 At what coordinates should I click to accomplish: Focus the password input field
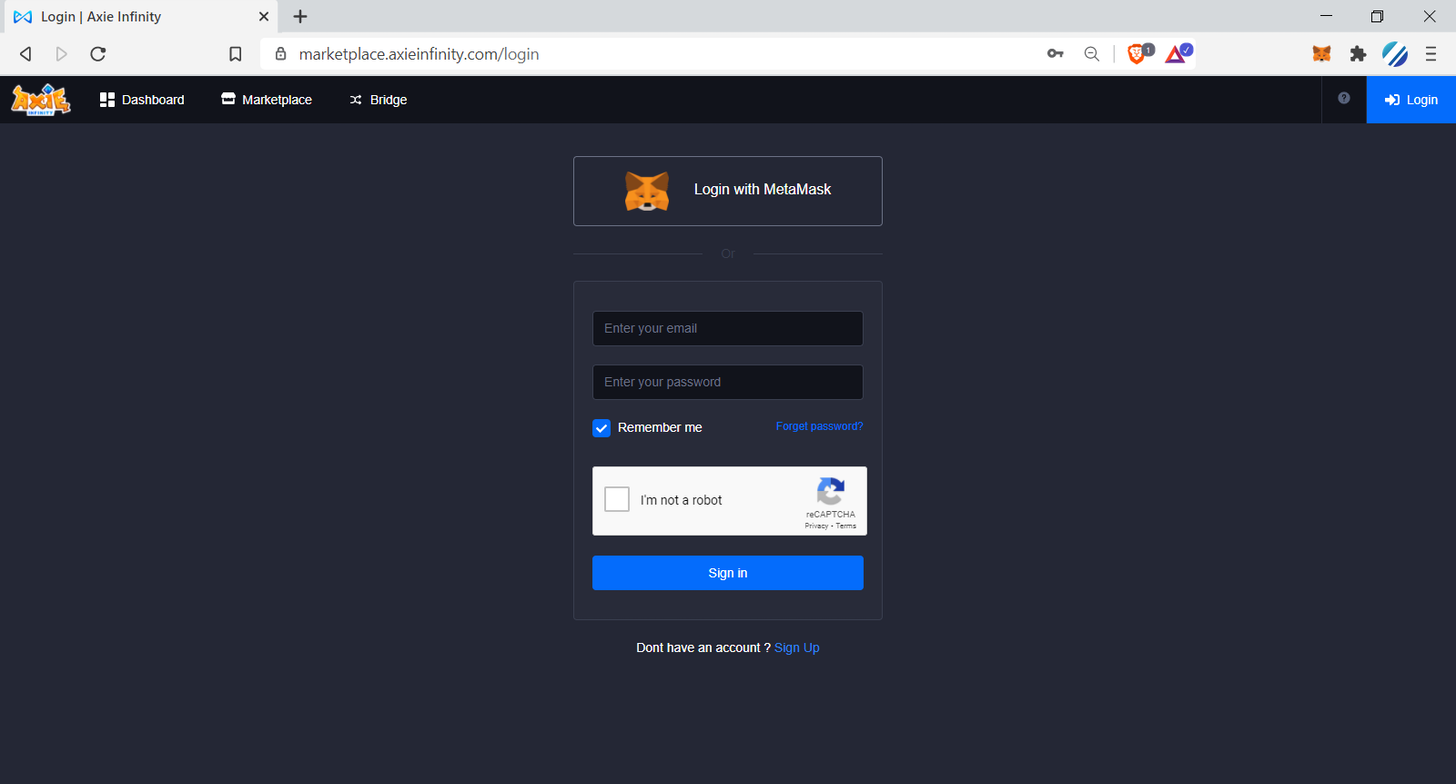pos(728,382)
